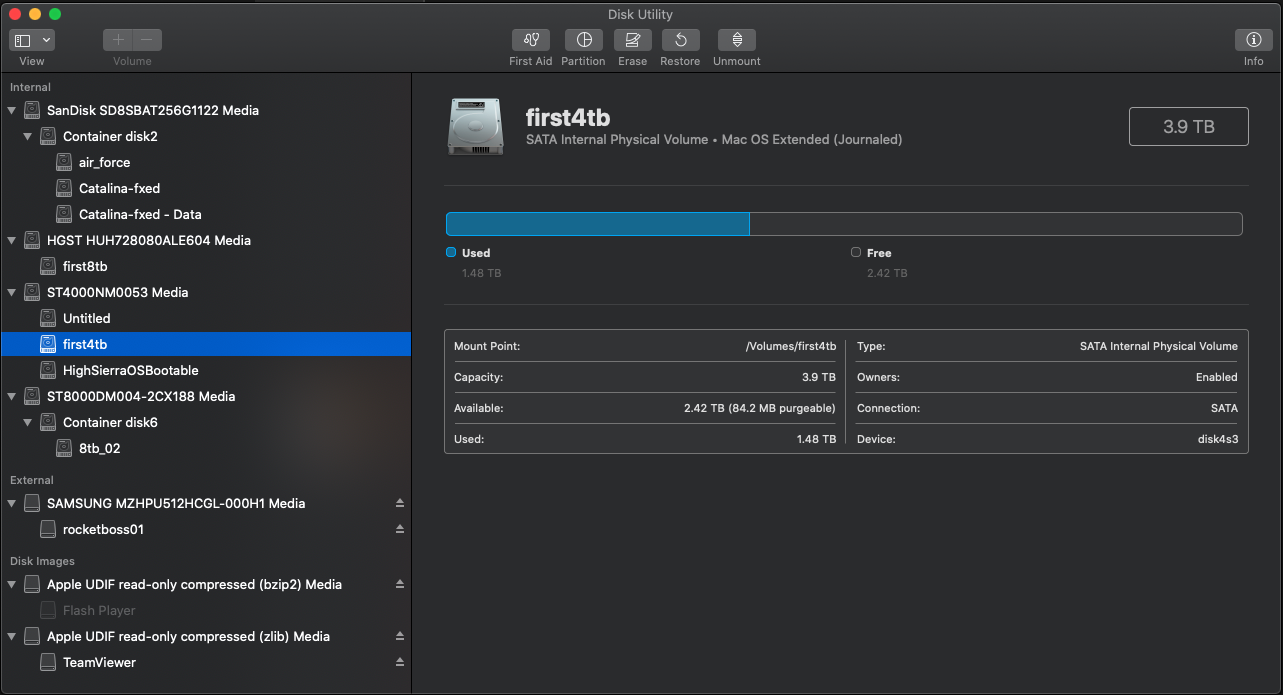Eject the rocketboss01 volume
This screenshot has width=1283, height=695.
(400, 529)
